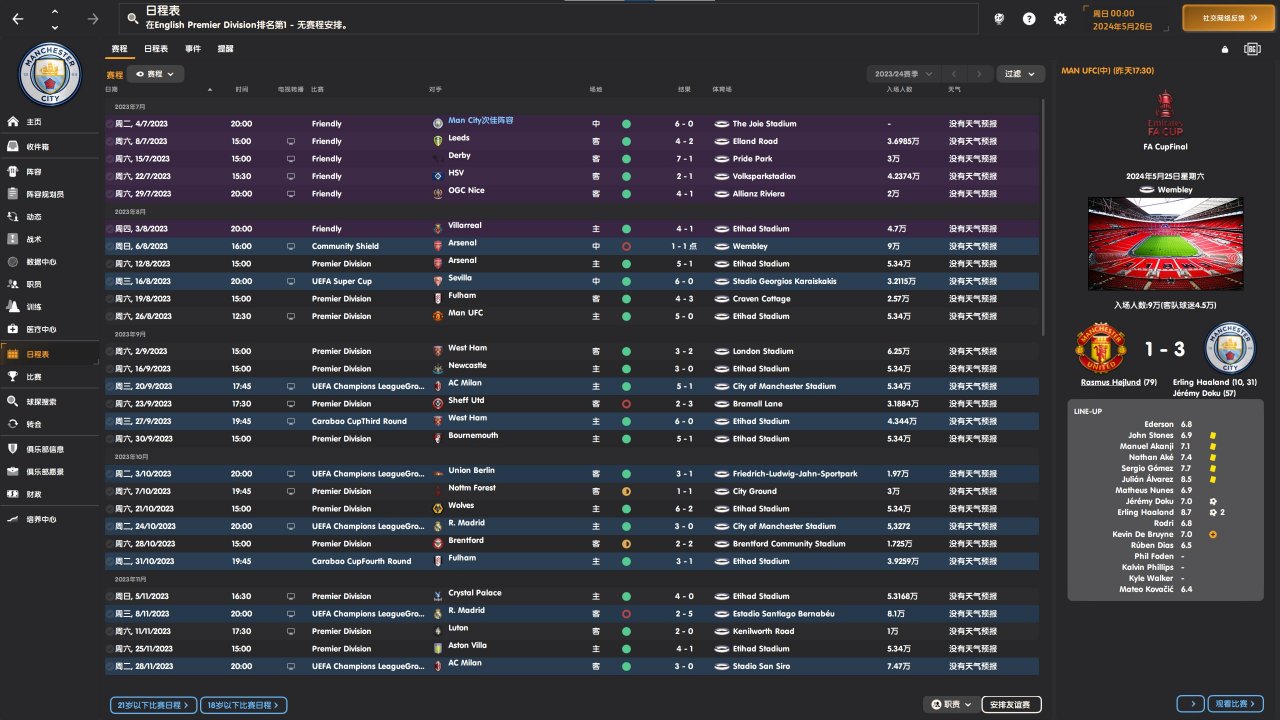Toggle row marker for 4/7/2023 friendly
Image resolution: width=1280 pixels, height=720 pixels.
click(x=110, y=124)
